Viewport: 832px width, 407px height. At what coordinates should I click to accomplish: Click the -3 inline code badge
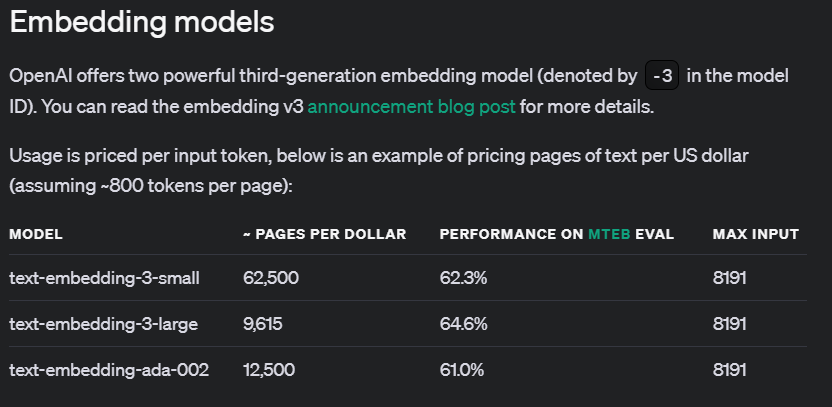(661, 76)
